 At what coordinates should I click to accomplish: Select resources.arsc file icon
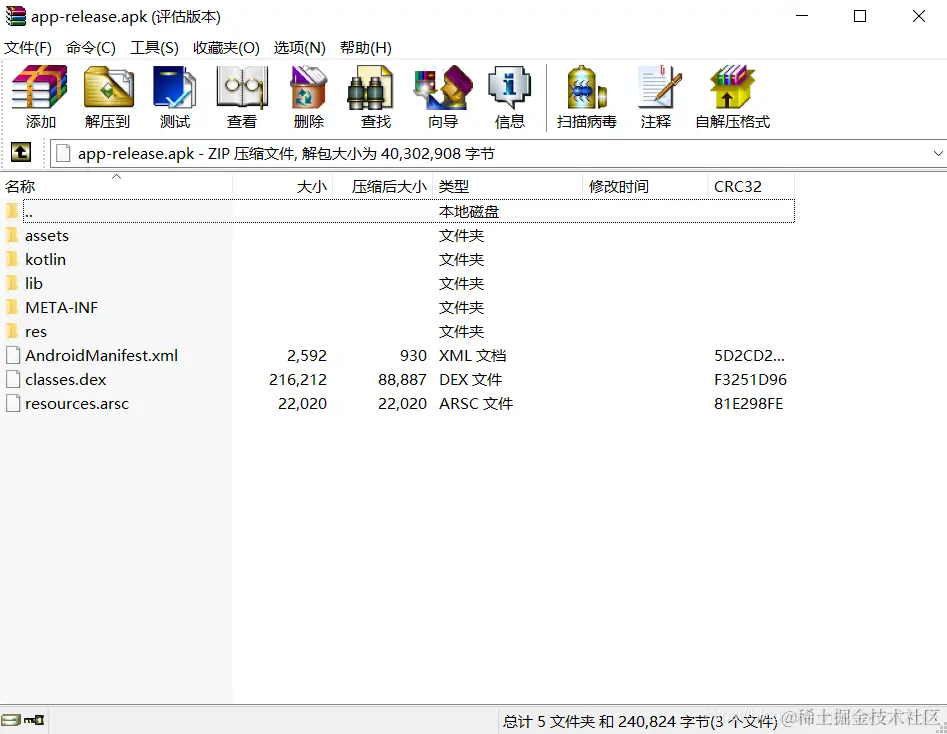tap(13, 403)
